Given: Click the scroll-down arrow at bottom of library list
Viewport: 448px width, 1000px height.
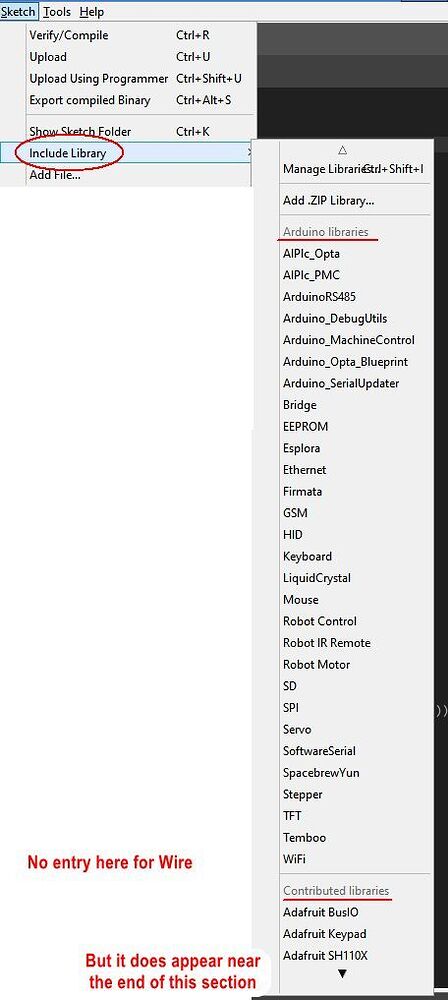Looking at the screenshot, I should (x=343, y=974).
